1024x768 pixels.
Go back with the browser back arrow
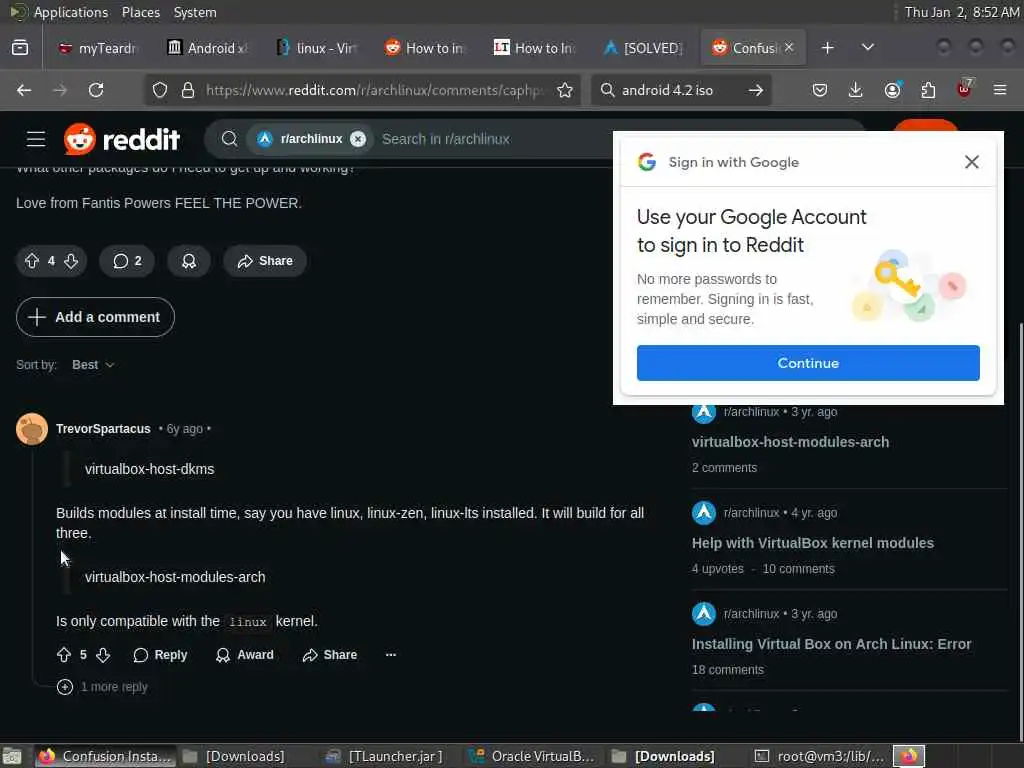click(x=24, y=90)
